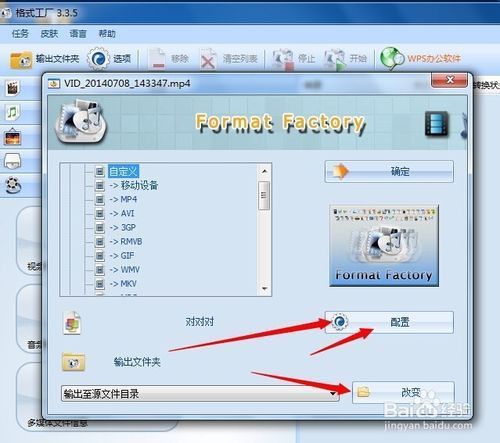Select the -> 移动设备 format option
This screenshot has width=500, height=443.
click(x=134, y=185)
